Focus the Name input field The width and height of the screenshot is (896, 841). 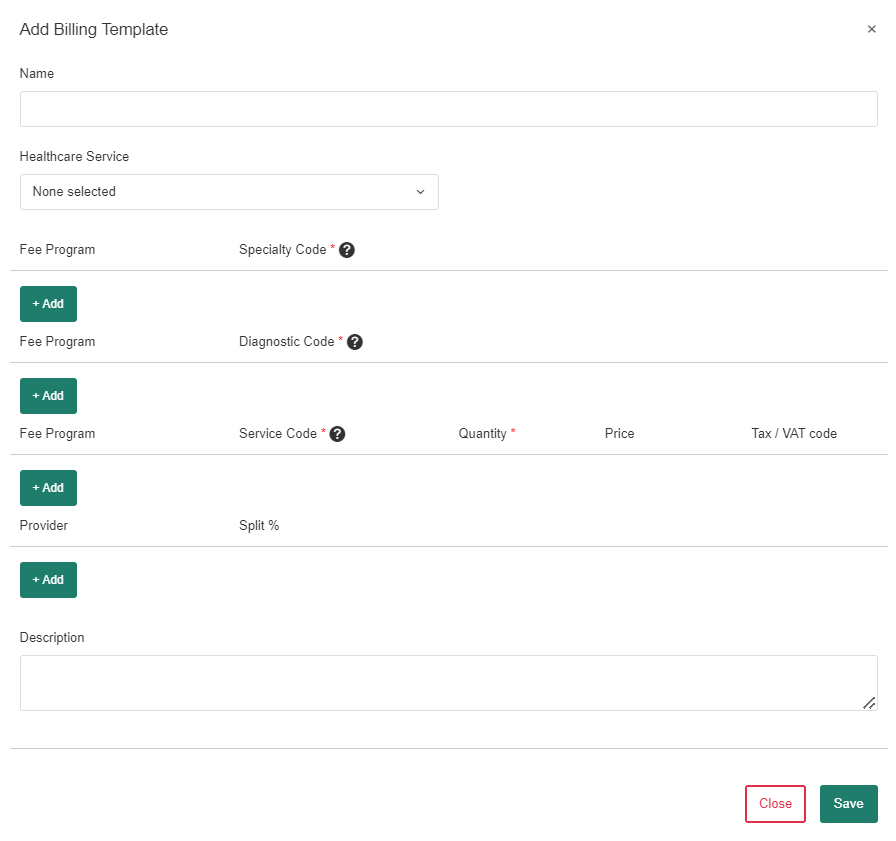pyautogui.click(x=449, y=109)
